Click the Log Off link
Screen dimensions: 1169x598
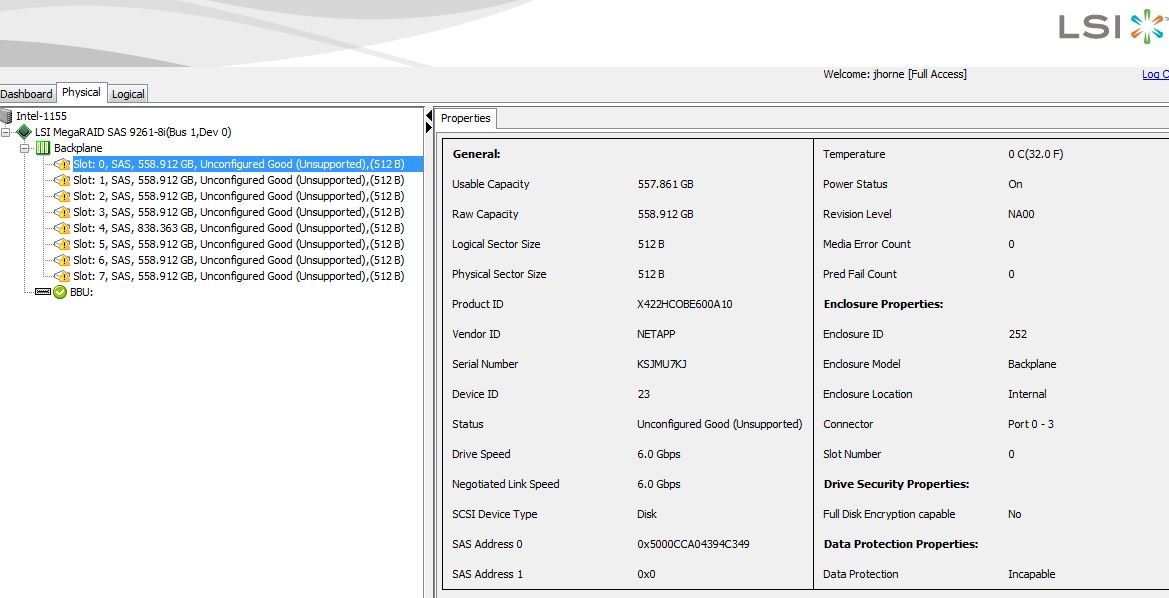[x=1156, y=74]
